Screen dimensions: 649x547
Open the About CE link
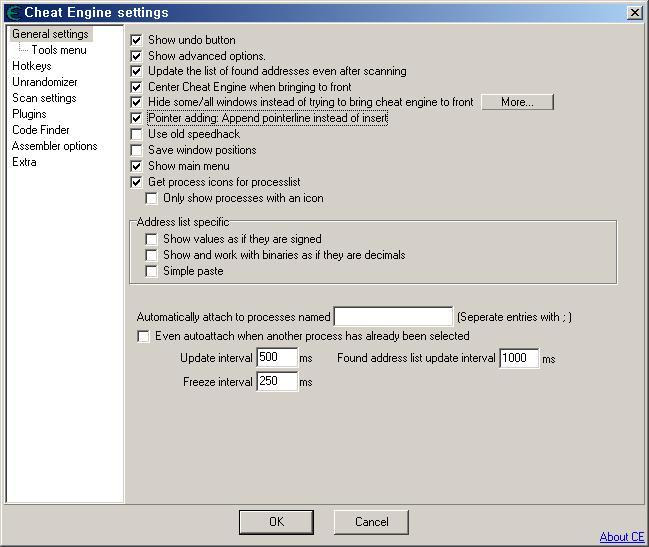point(622,537)
